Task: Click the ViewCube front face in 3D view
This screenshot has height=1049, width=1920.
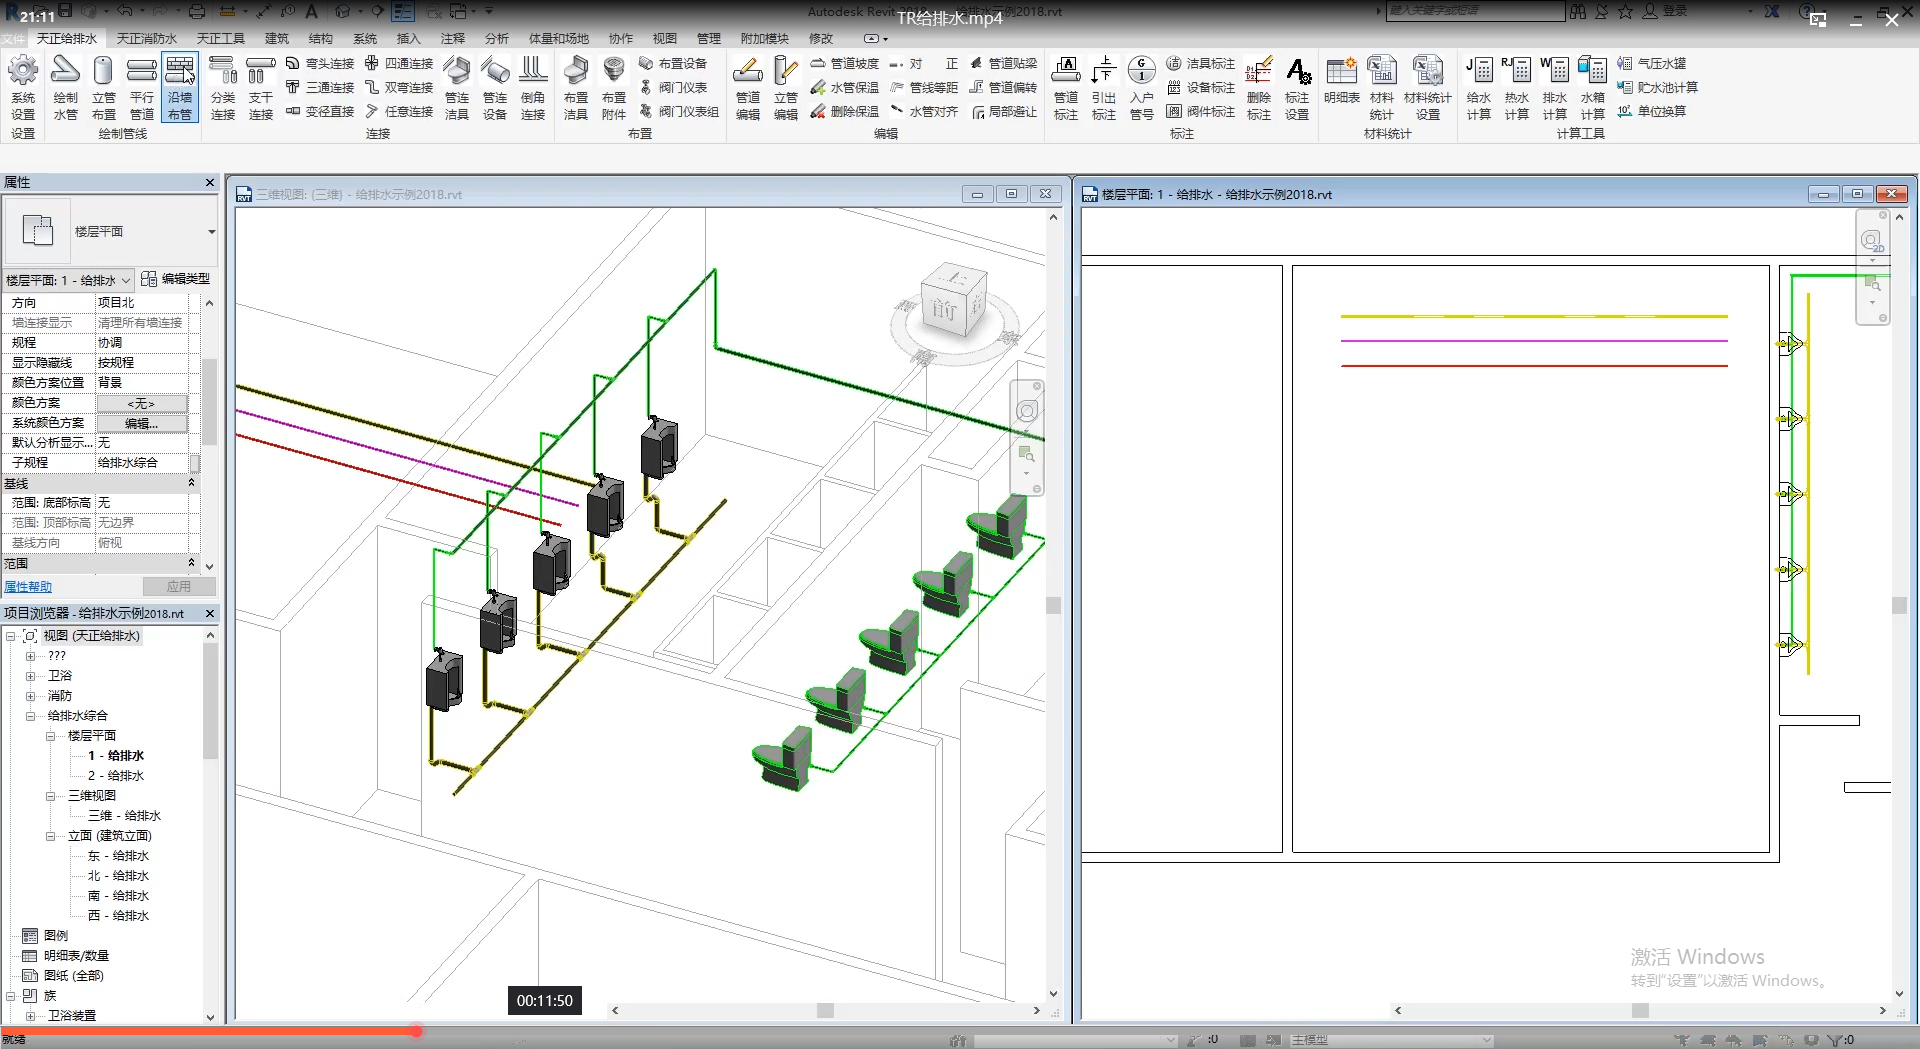Action: (944, 310)
